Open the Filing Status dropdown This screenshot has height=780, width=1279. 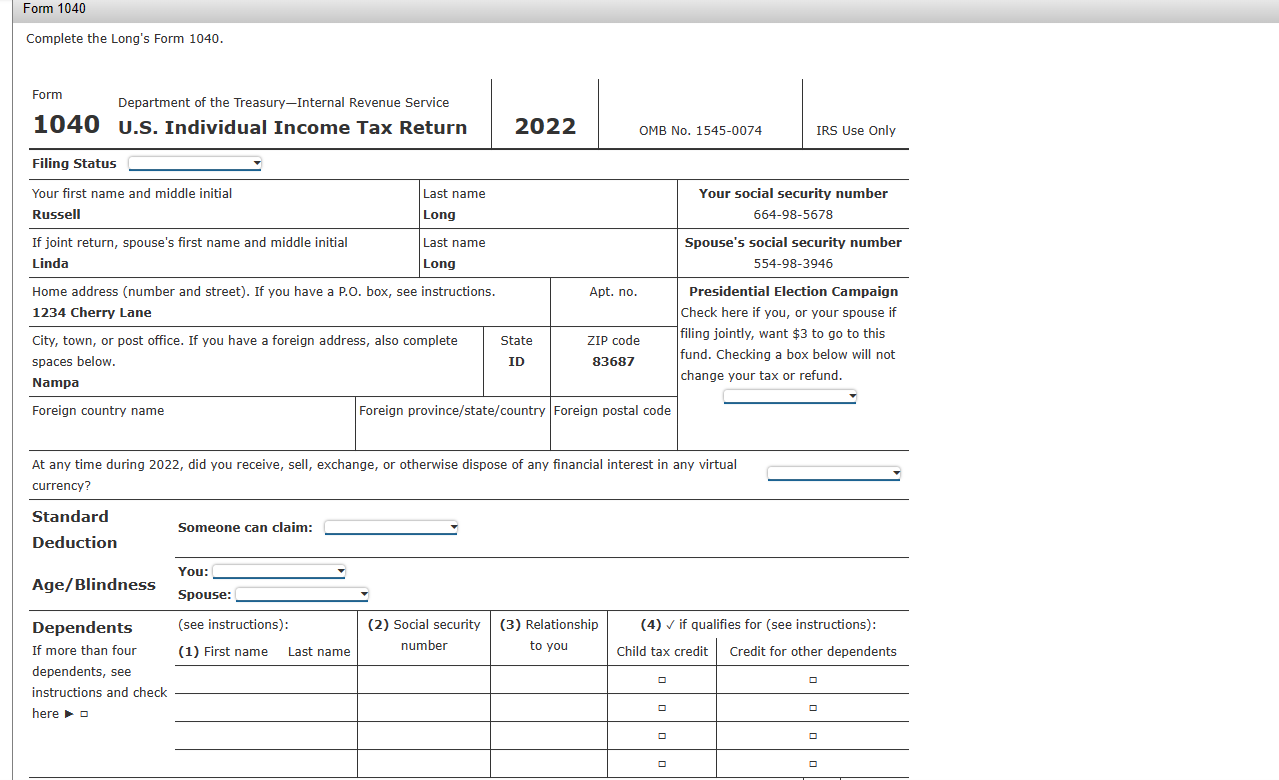click(195, 163)
